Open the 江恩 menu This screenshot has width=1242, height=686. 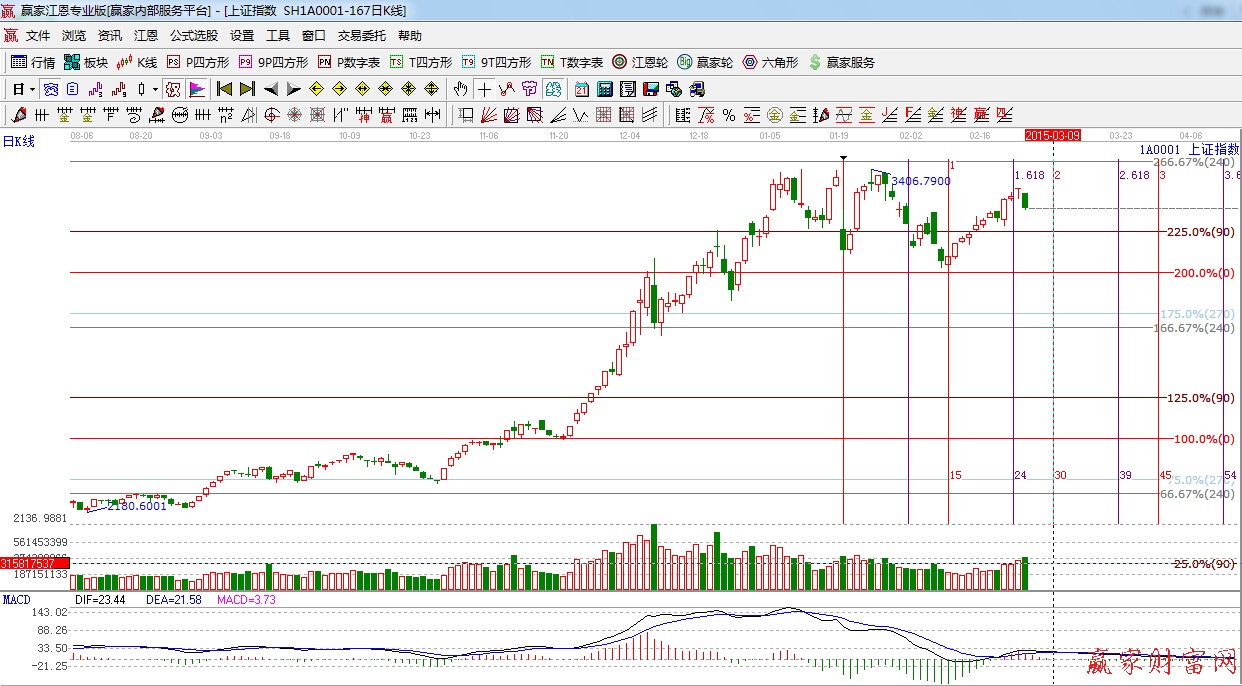click(x=146, y=36)
